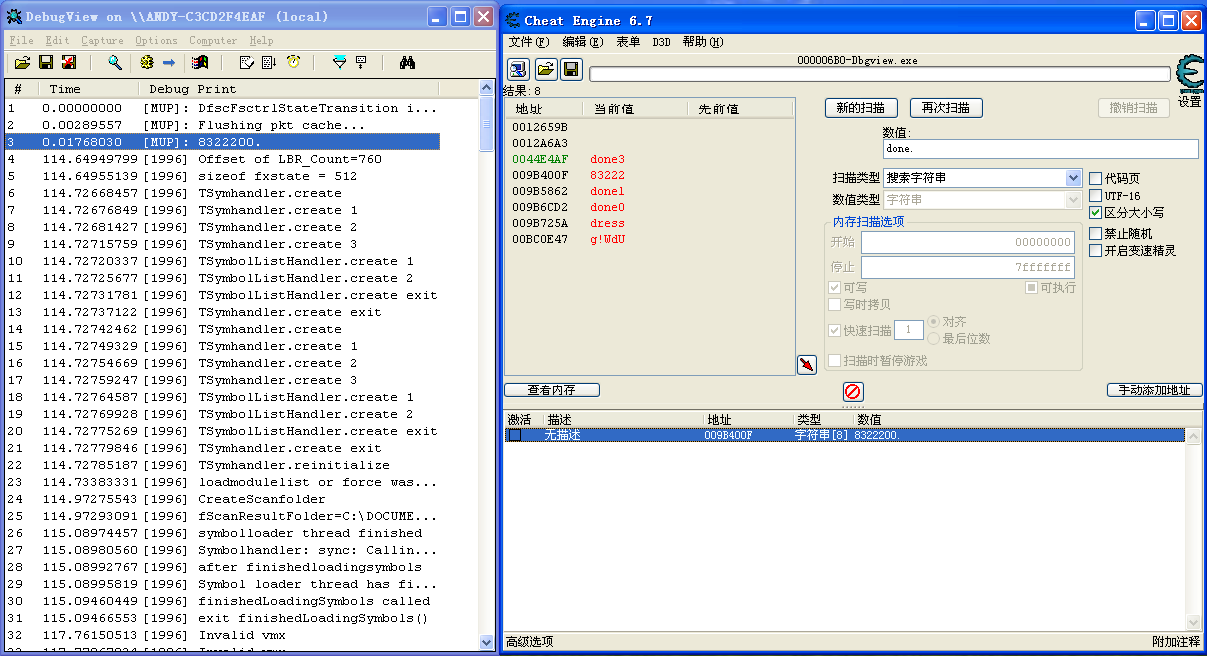Viewport: 1207px width, 656px height.
Task: Open DebugView's File menu
Action: [x=21, y=41]
